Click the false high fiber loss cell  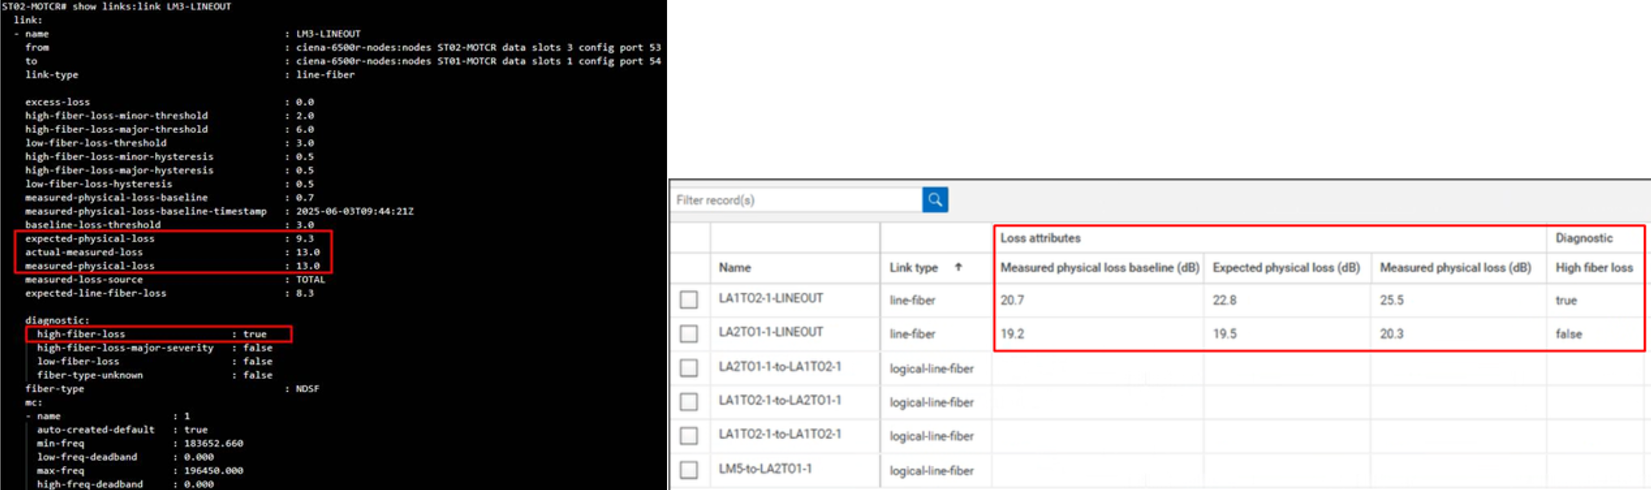pos(1569,334)
